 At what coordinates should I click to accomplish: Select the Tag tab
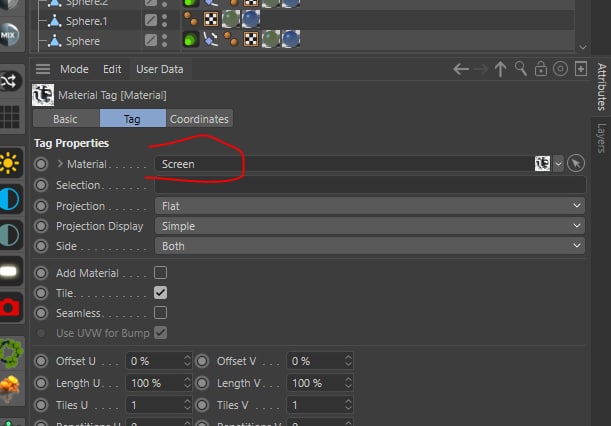pos(132,118)
